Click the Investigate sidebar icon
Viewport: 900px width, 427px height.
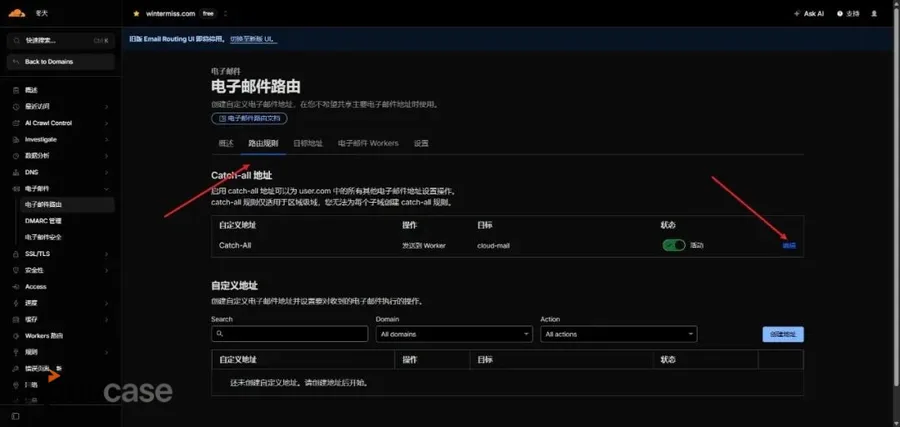15,139
